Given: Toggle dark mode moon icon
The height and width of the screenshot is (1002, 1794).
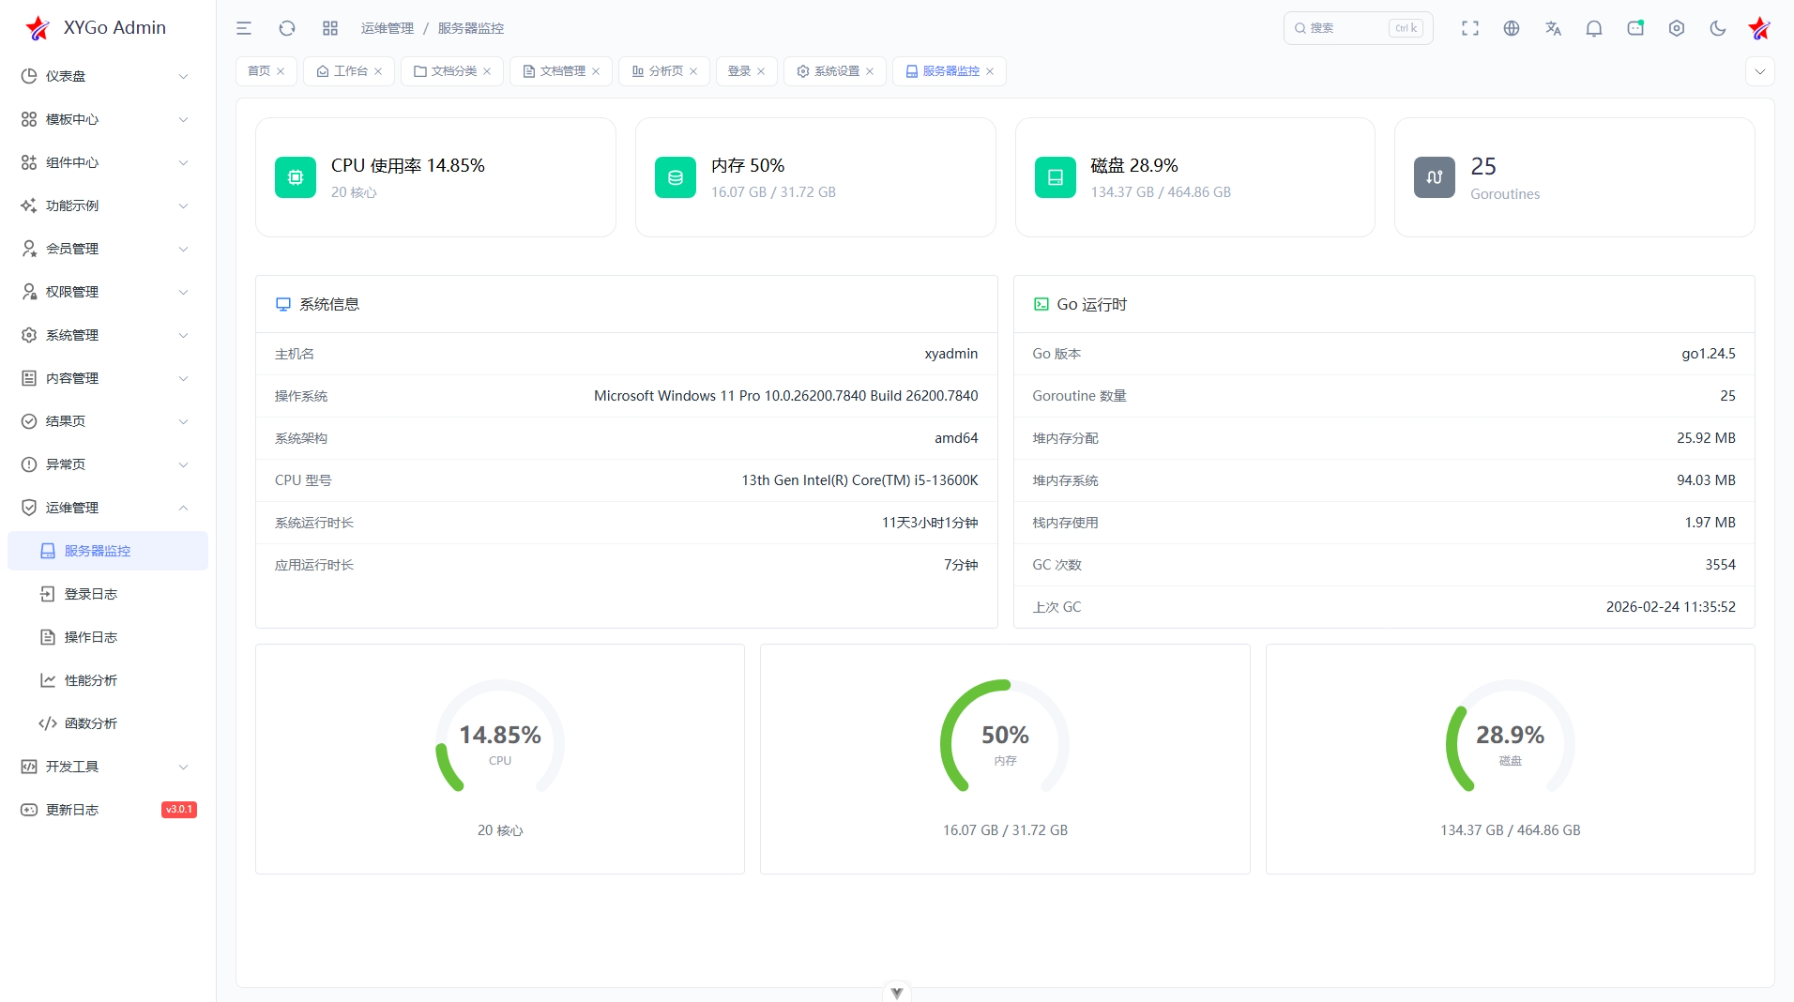Looking at the screenshot, I should click(x=1718, y=28).
